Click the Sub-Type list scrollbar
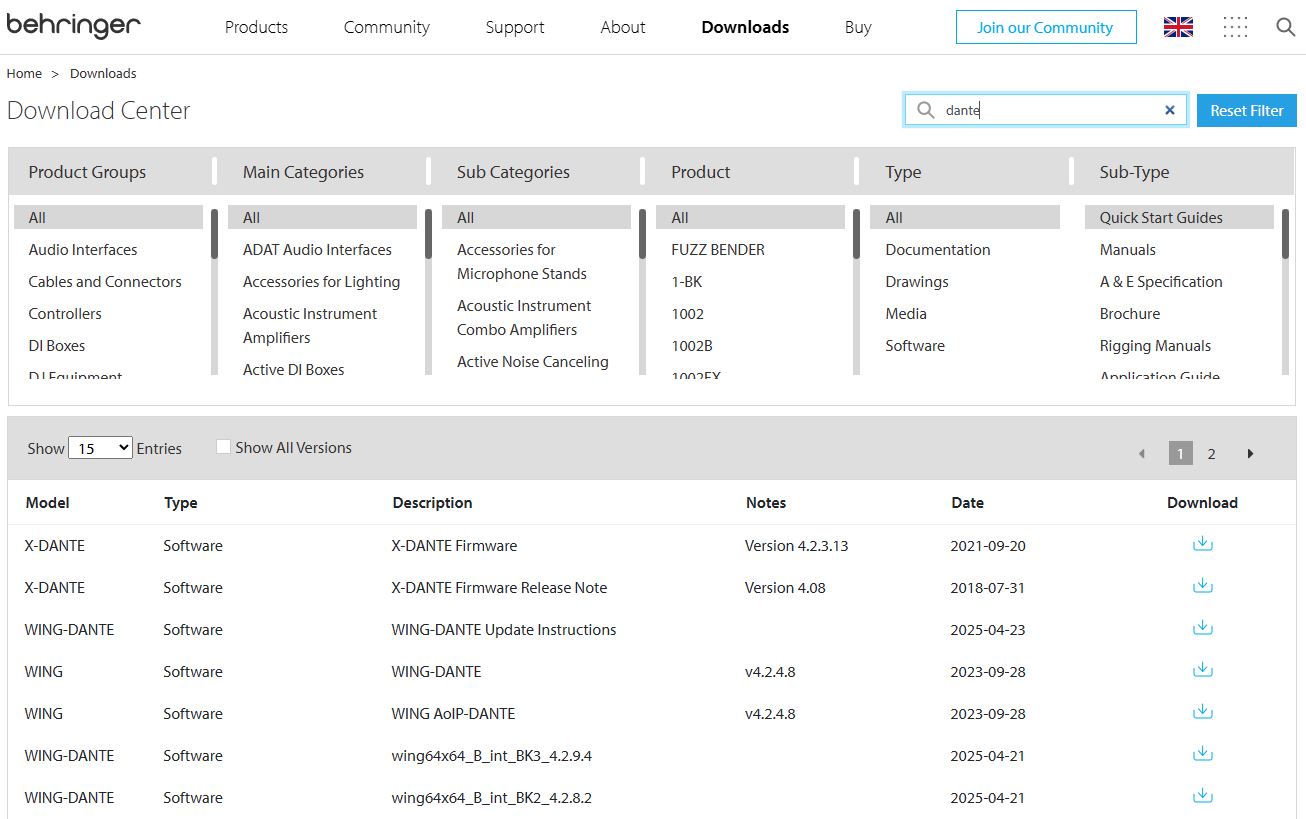Screen dimensions: 1306x819 tap(1285, 234)
